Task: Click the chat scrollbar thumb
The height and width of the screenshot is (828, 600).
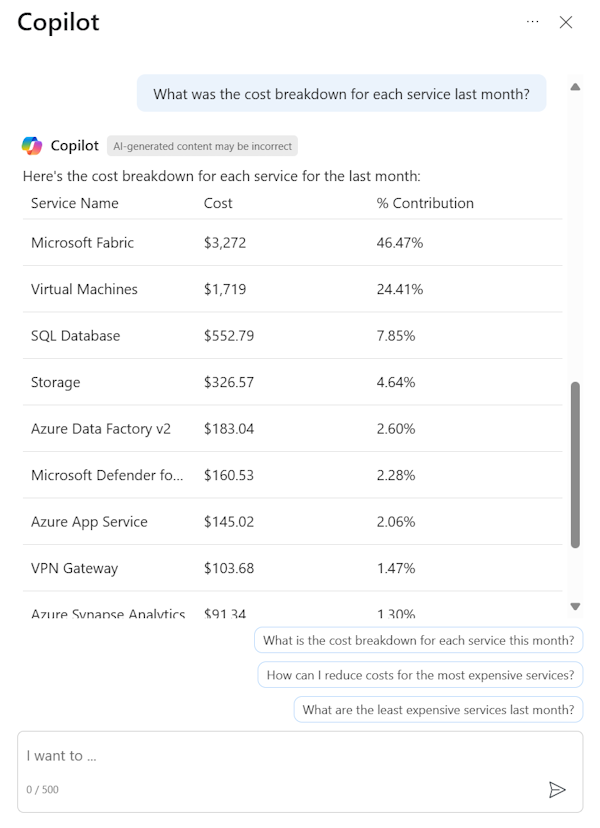Action: (x=575, y=464)
